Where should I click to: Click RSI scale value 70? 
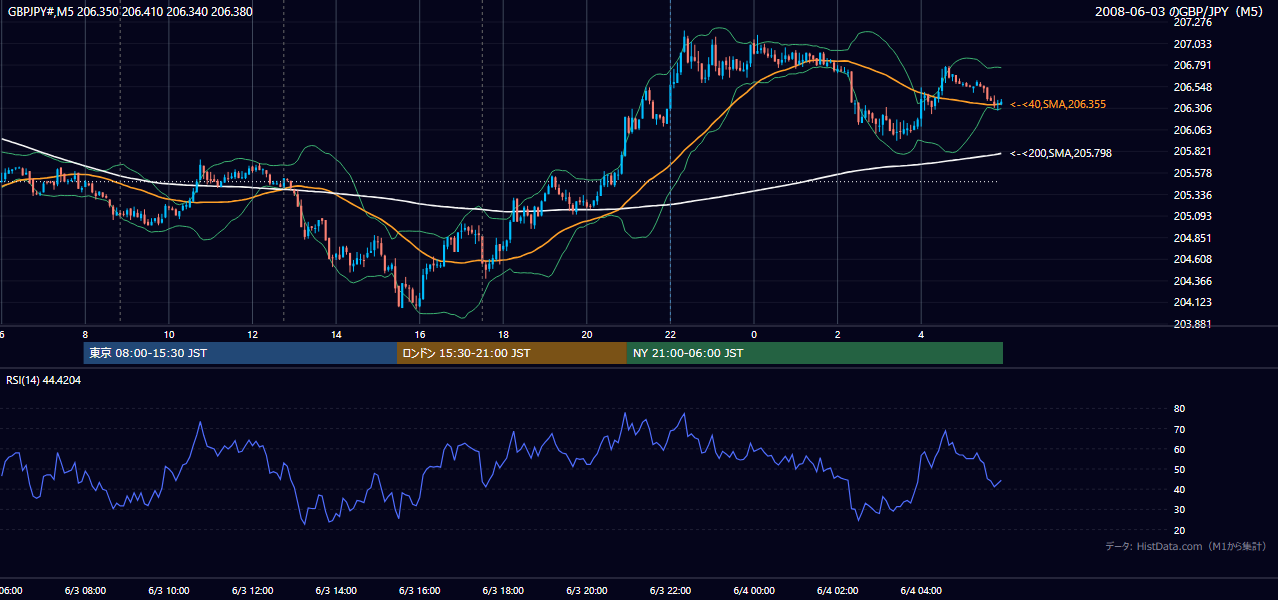1179,430
